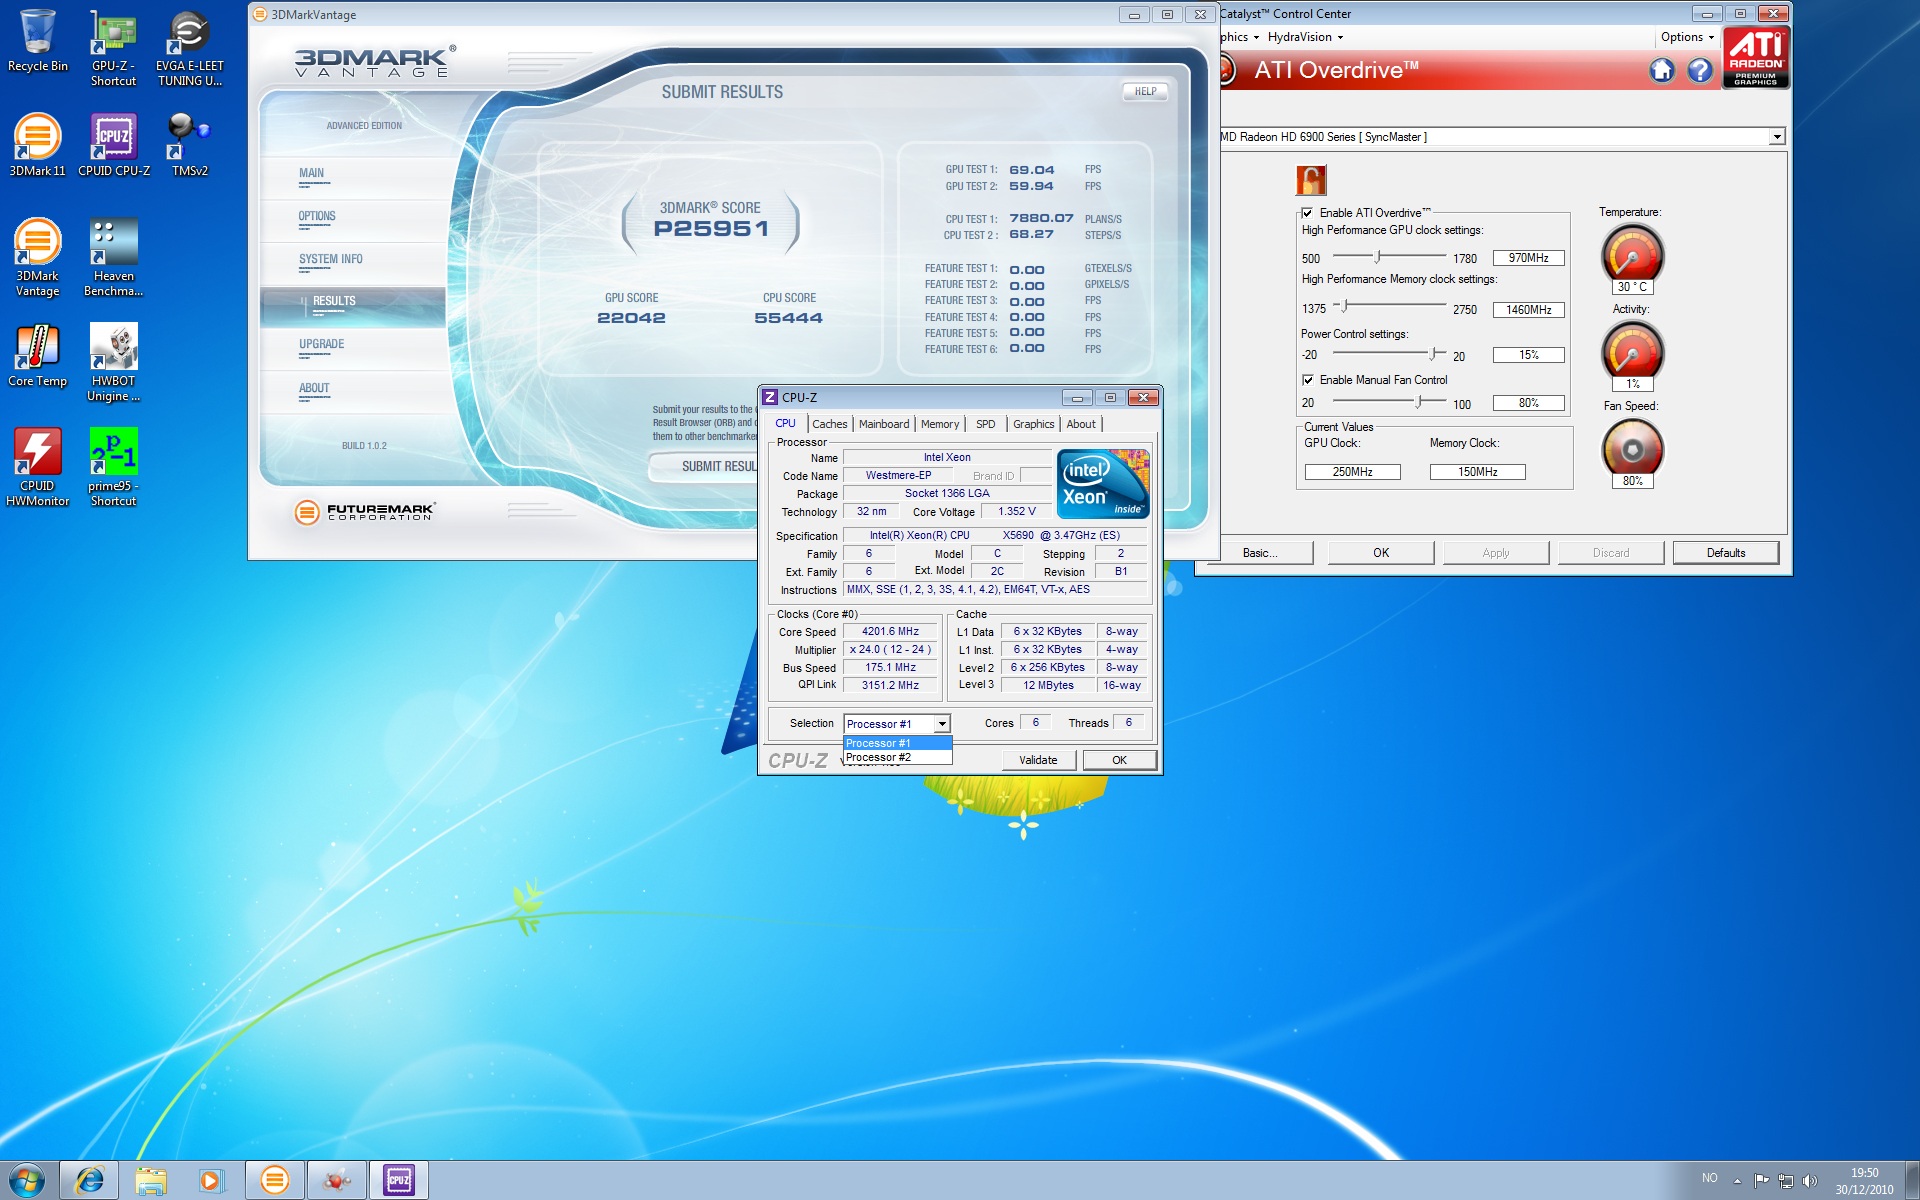The width and height of the screenshot is (1920, 1200).
Task: Open the HydraVision dropdown menu
Action: point(1305,37)
